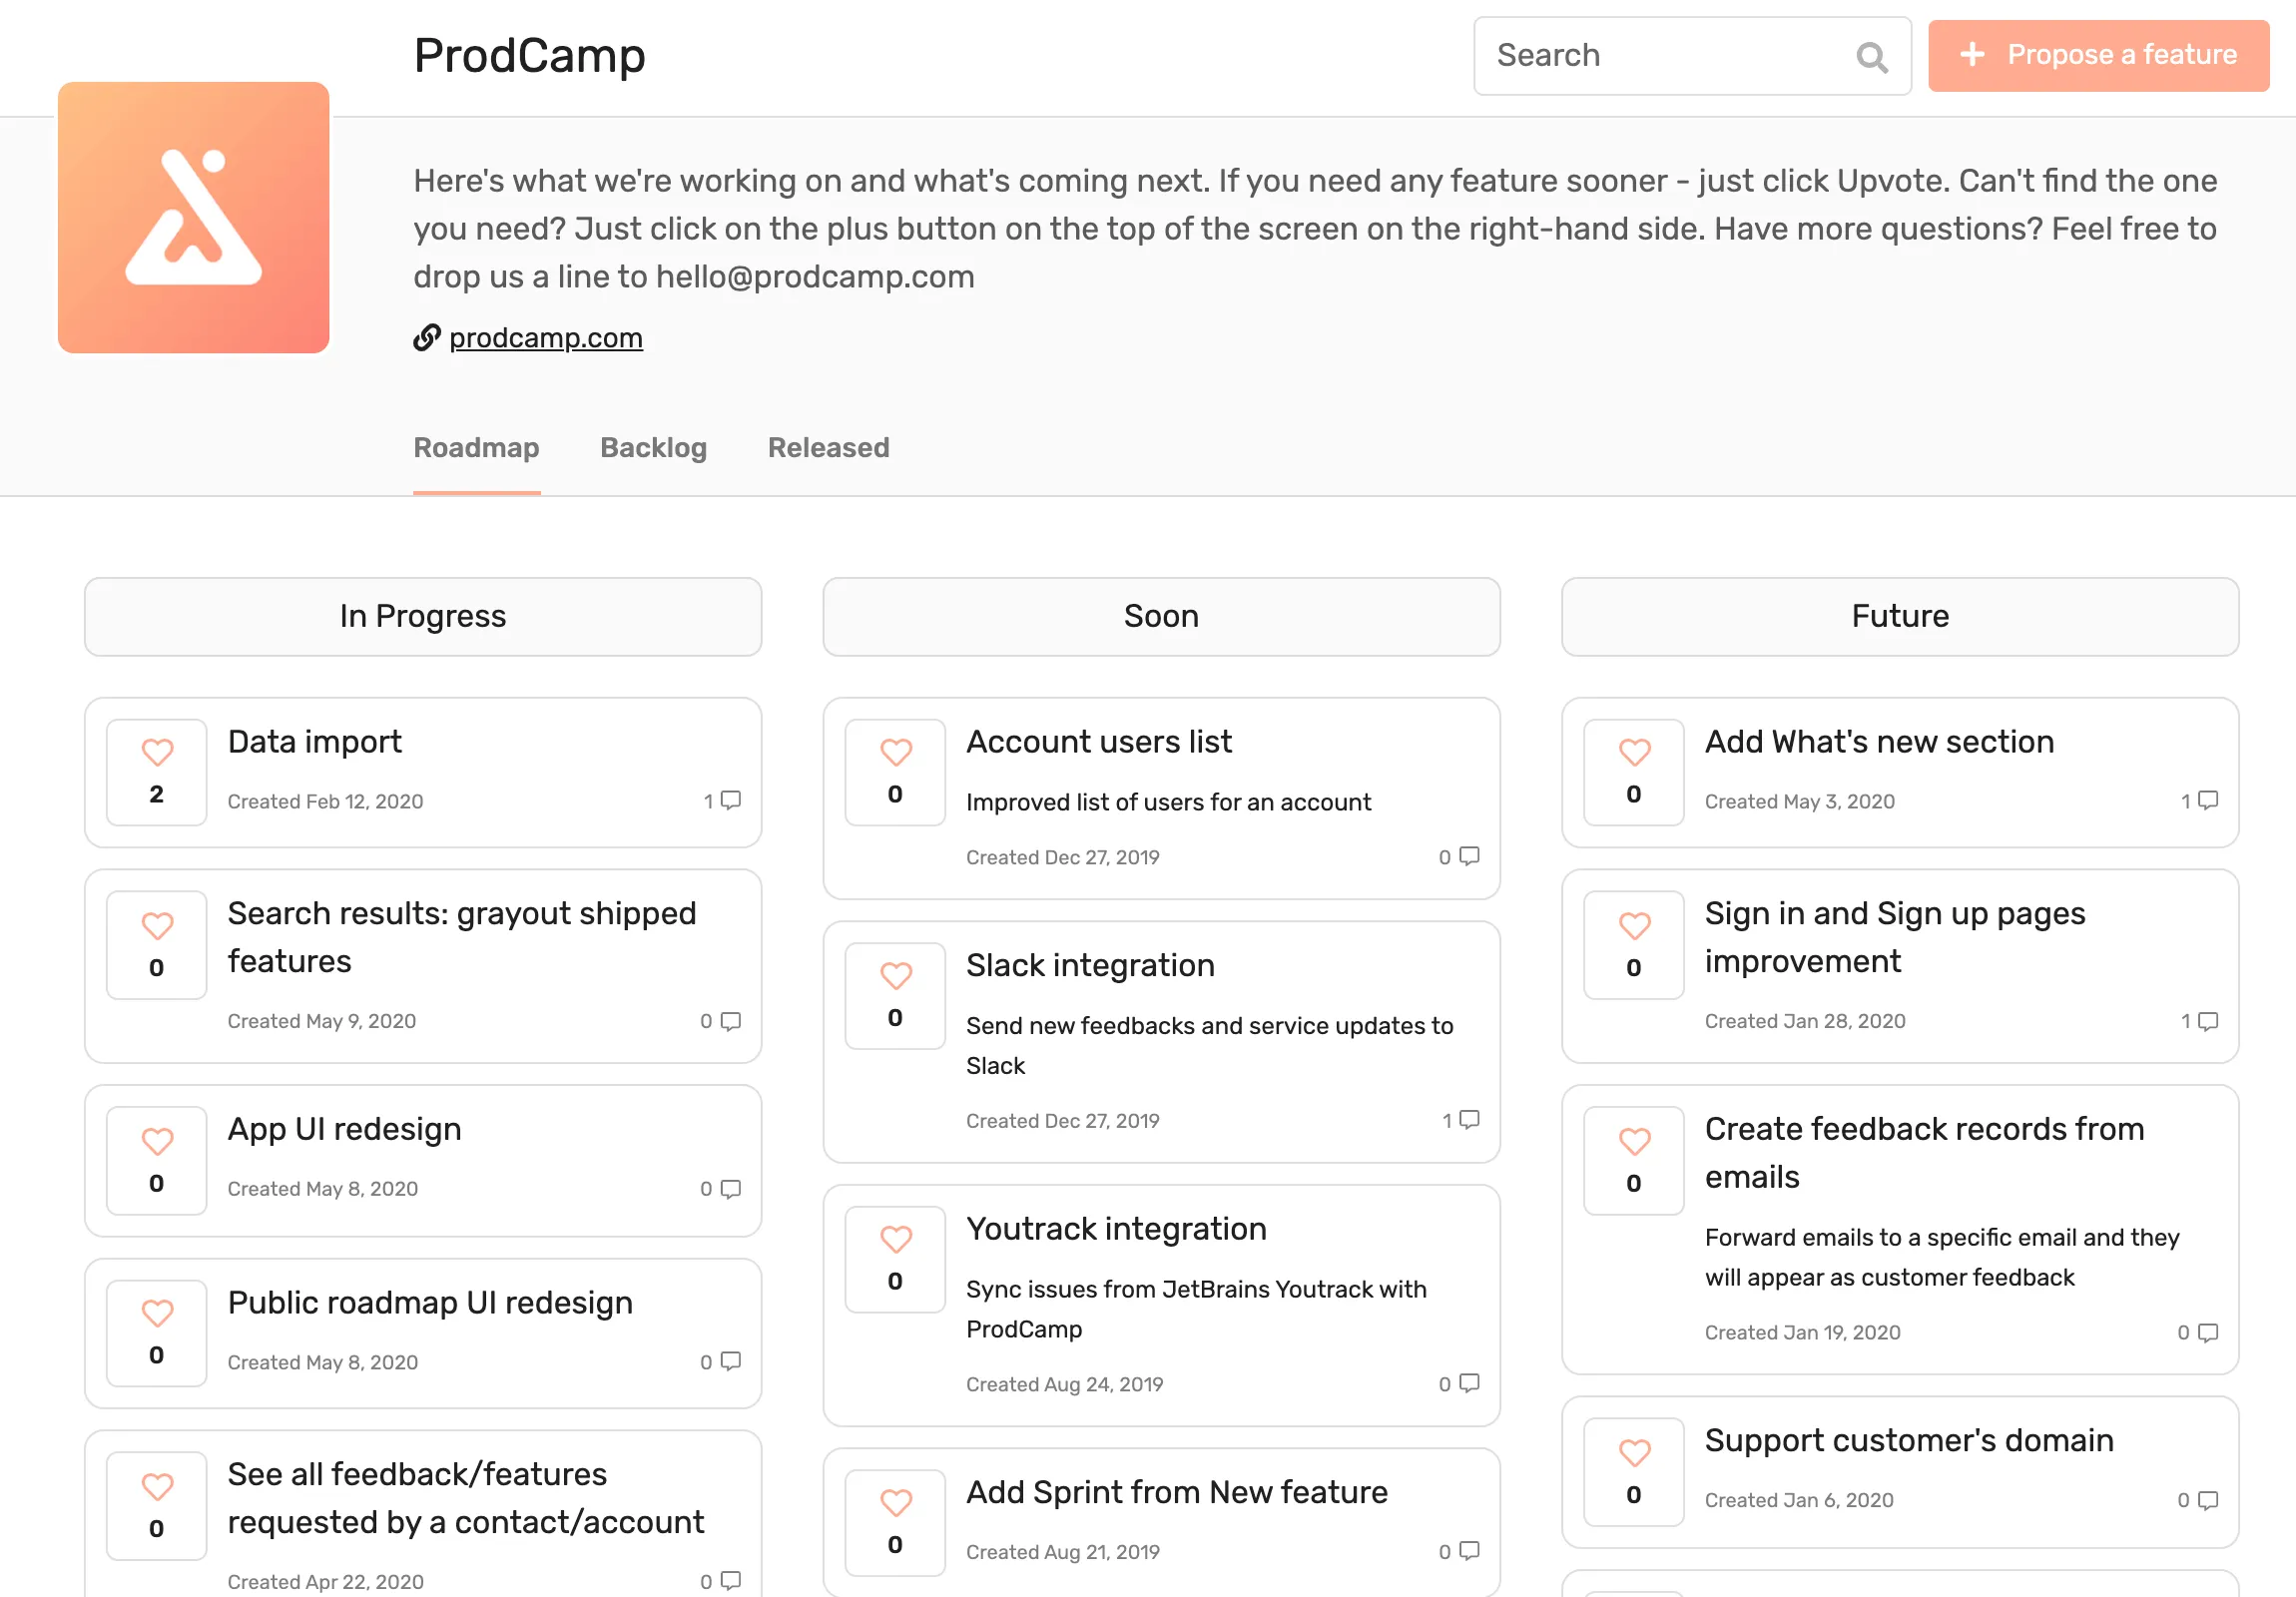Click the orange ProdCamp logo
The width and height of the screenshot is (2296, 1597).
pos(193,219)
